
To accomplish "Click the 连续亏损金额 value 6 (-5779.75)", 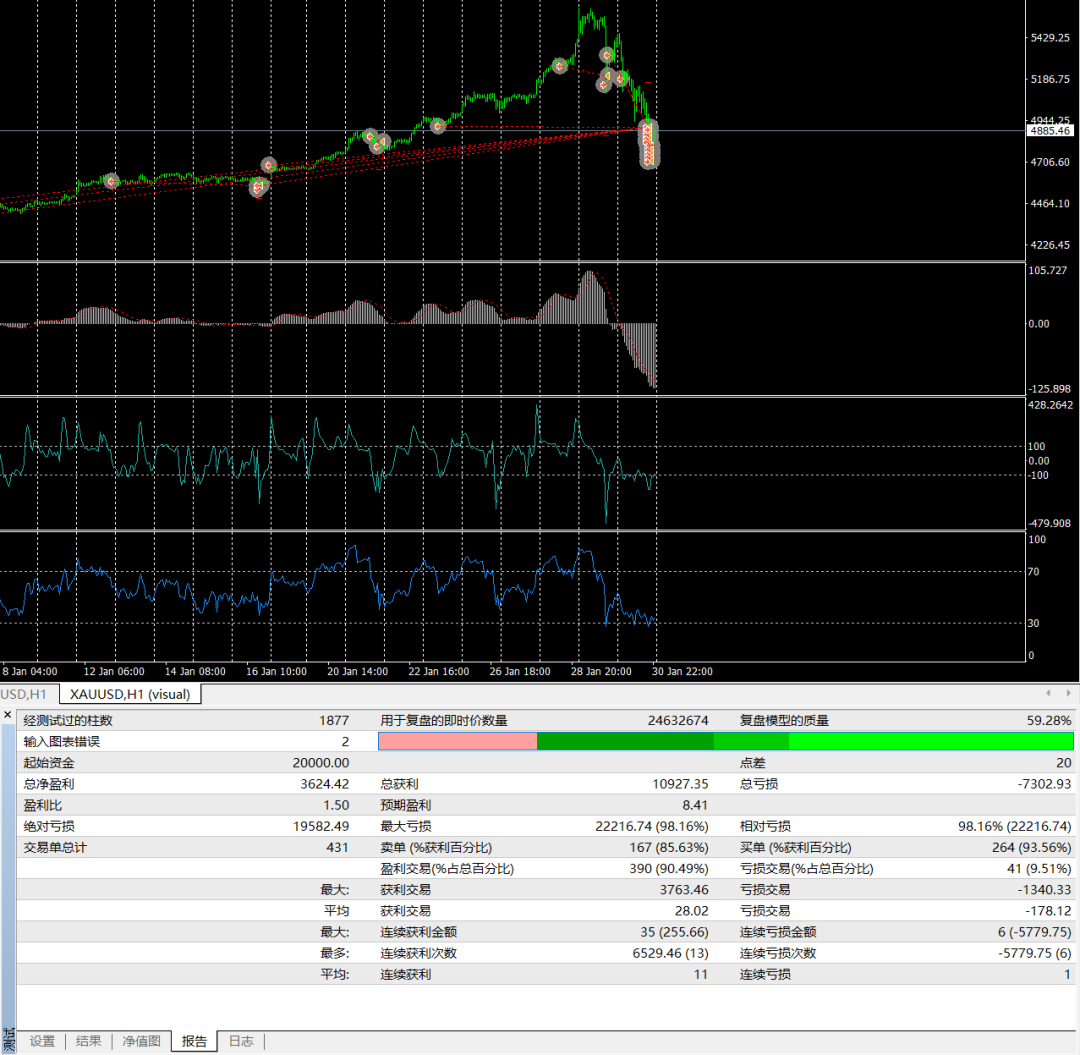I will click(1035, 932).
